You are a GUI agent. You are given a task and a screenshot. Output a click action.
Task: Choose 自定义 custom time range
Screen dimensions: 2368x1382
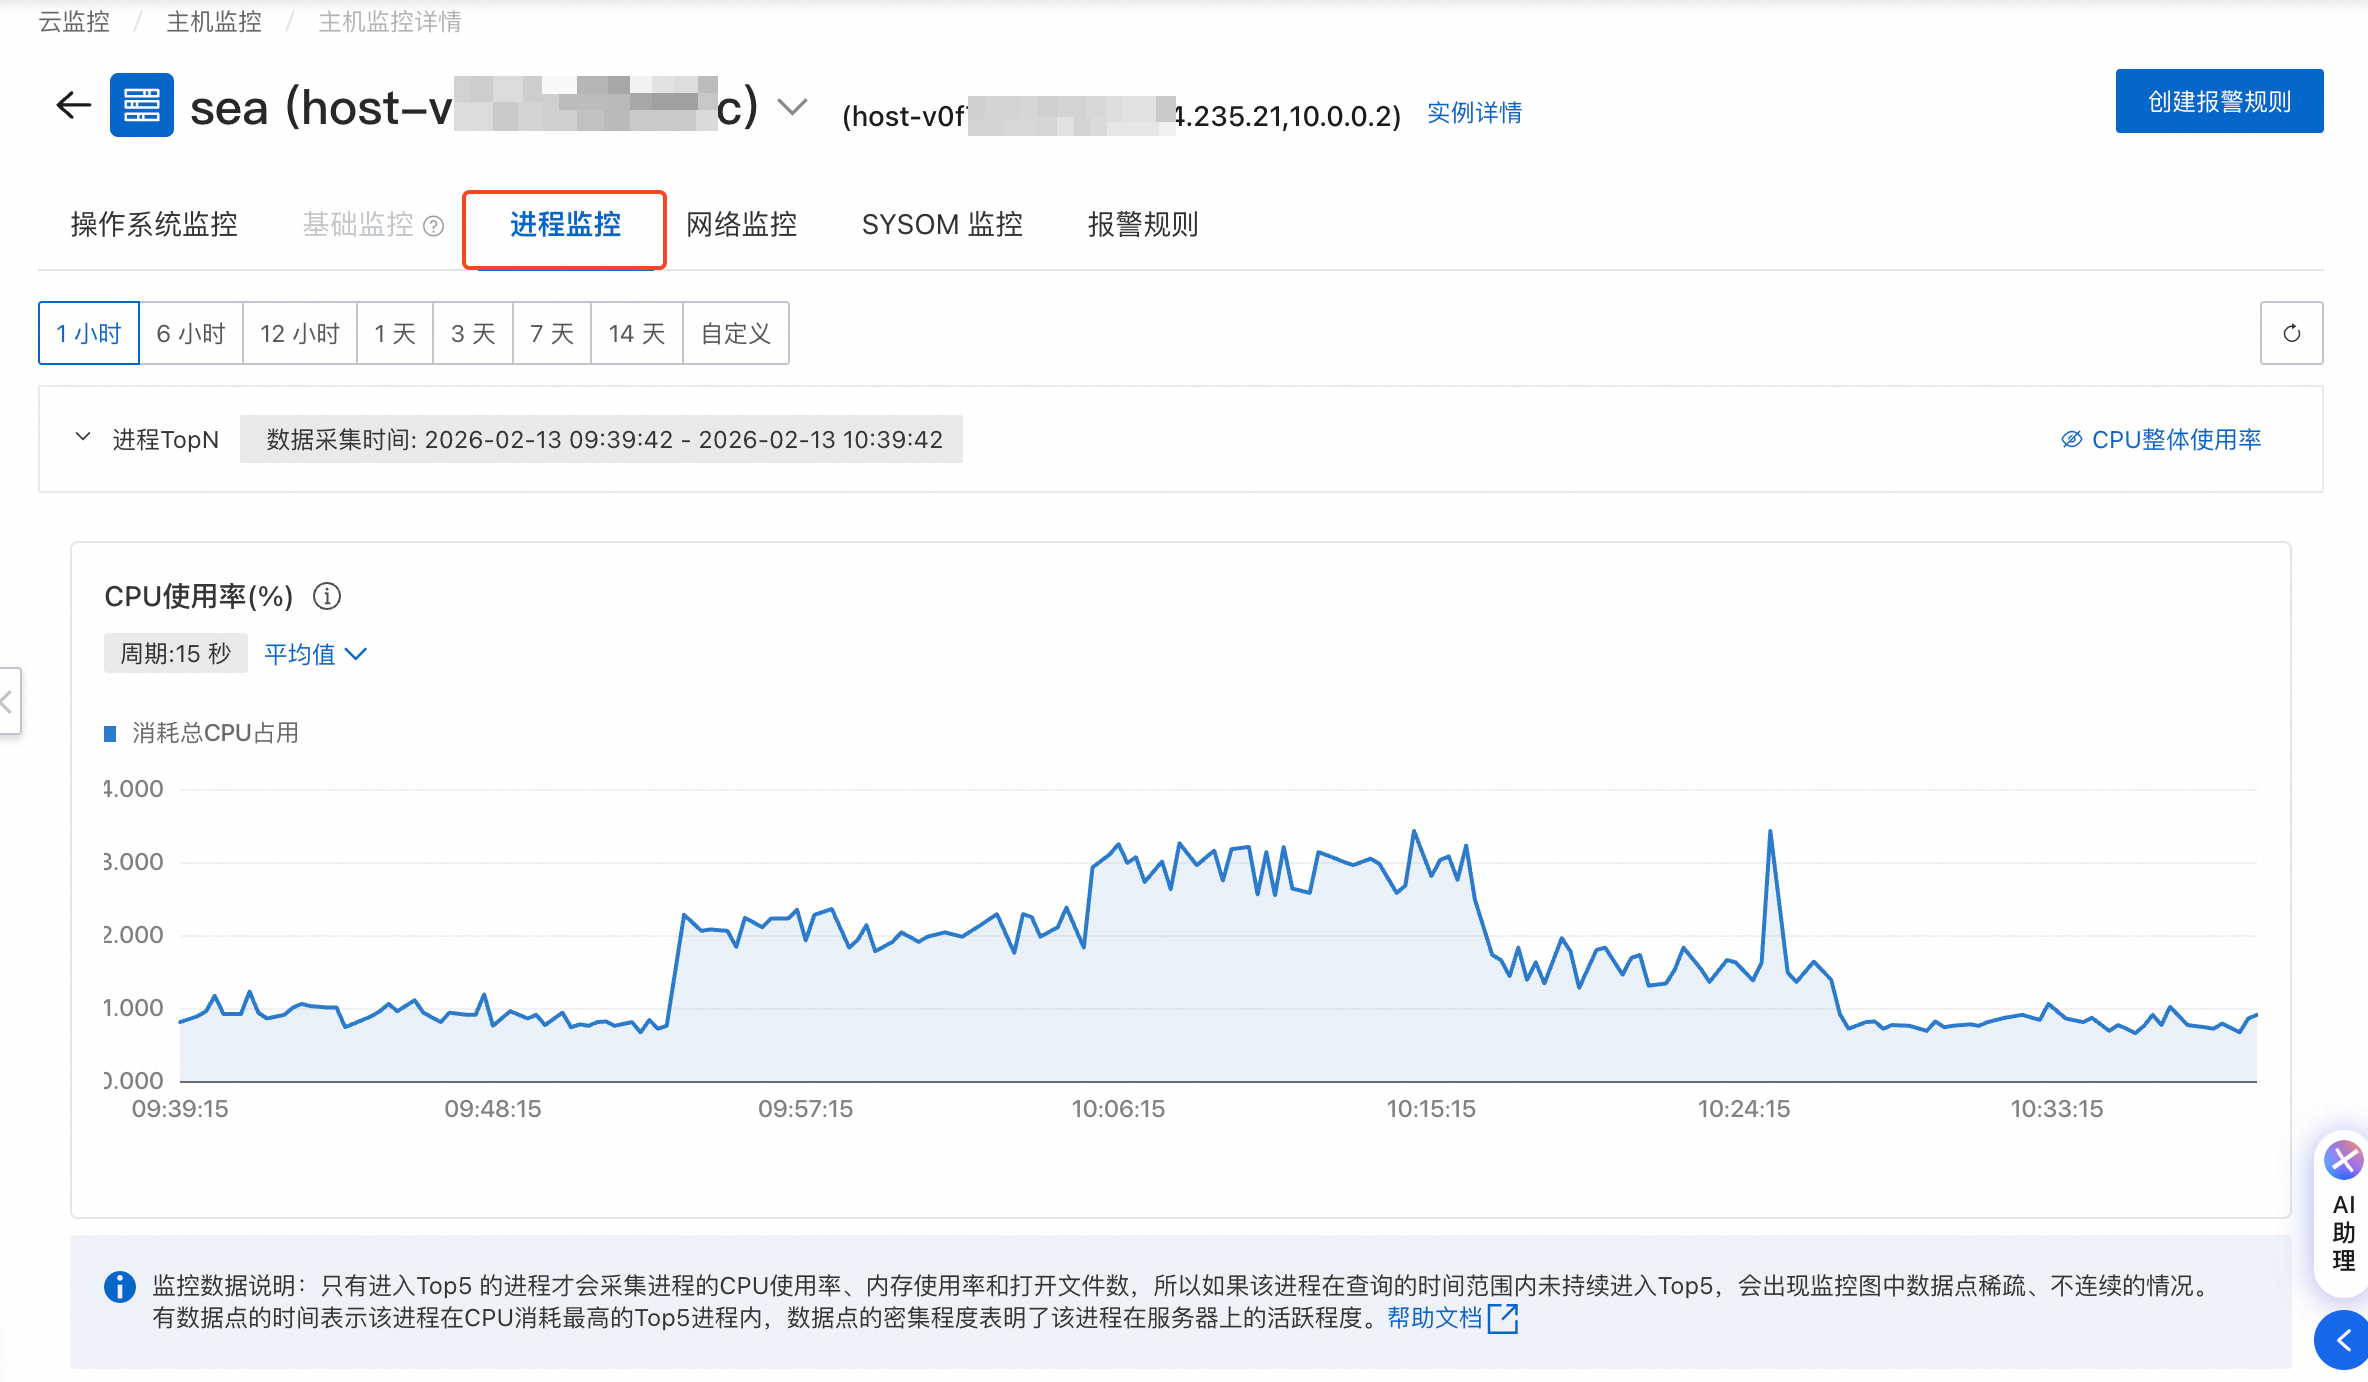pos(735,333)
